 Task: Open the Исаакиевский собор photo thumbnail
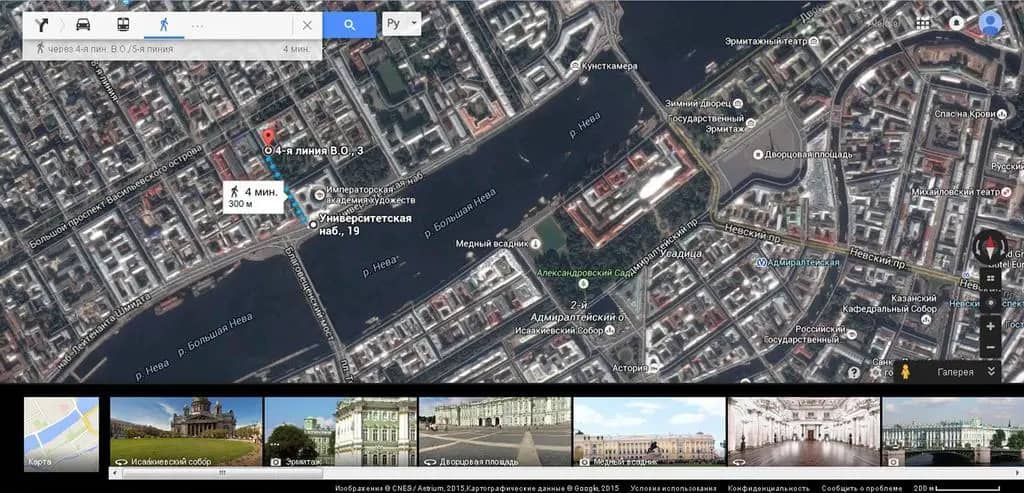coord(186,432)
